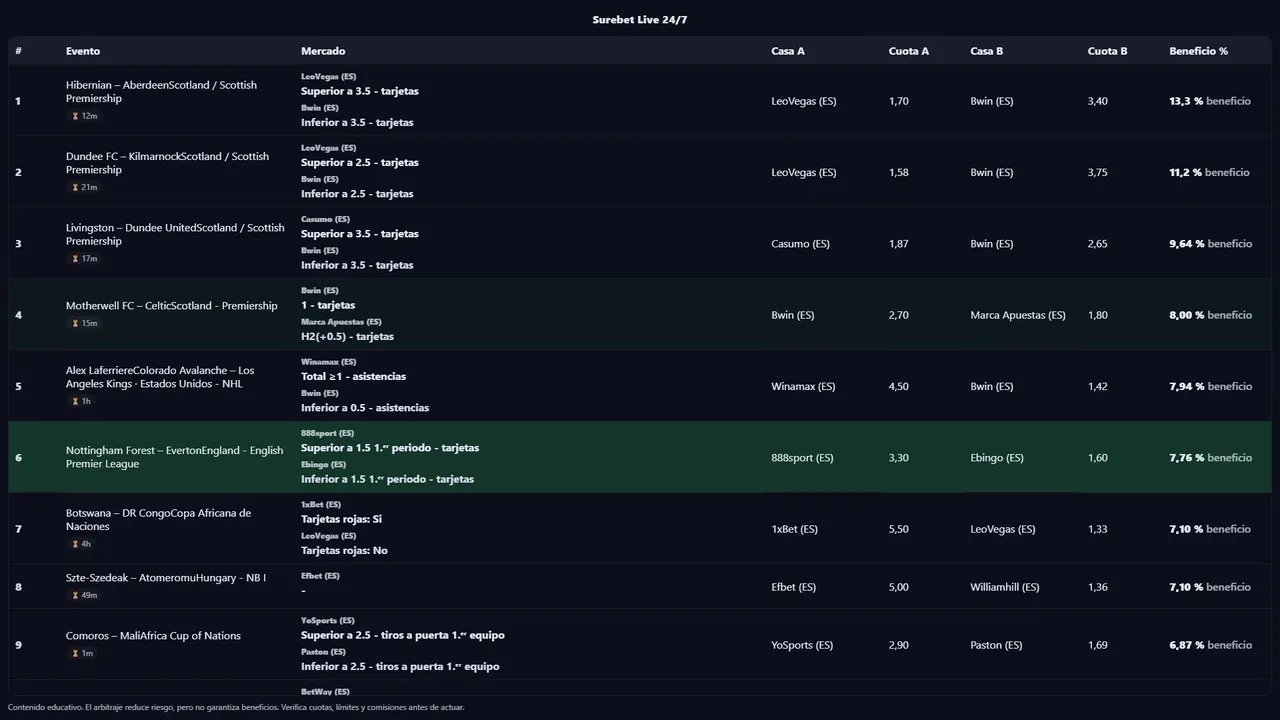Screen dimensions: 1280x720
Task: Click the hourglass icon under Livingston – Dundee United
Action: click(75, 259)
